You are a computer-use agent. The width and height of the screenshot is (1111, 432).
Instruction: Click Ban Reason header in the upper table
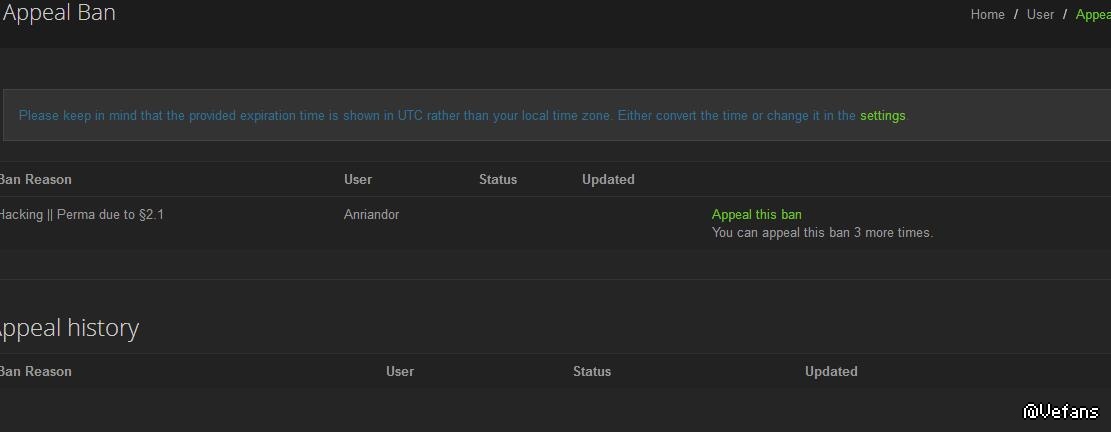pyautogui.click(x=36, y=180)
